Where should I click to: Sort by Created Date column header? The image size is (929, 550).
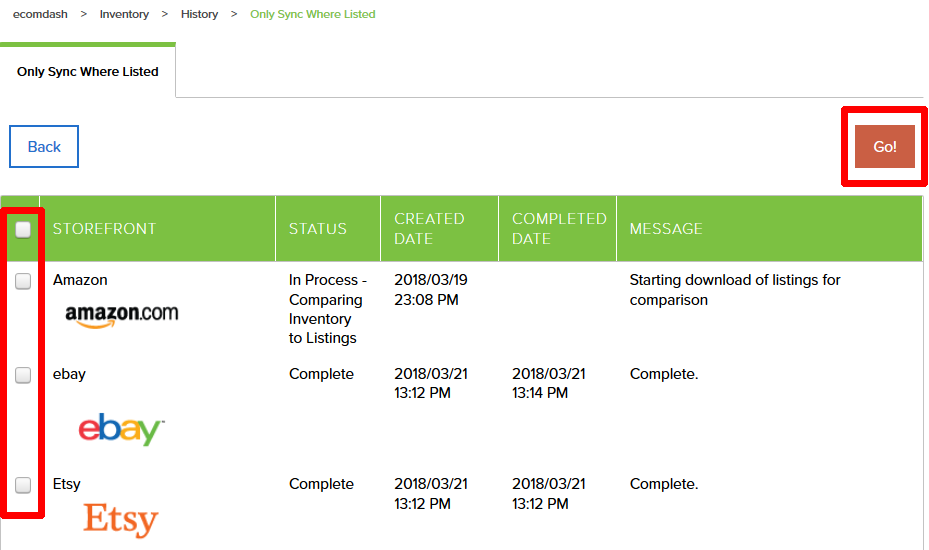coord(430,229)
